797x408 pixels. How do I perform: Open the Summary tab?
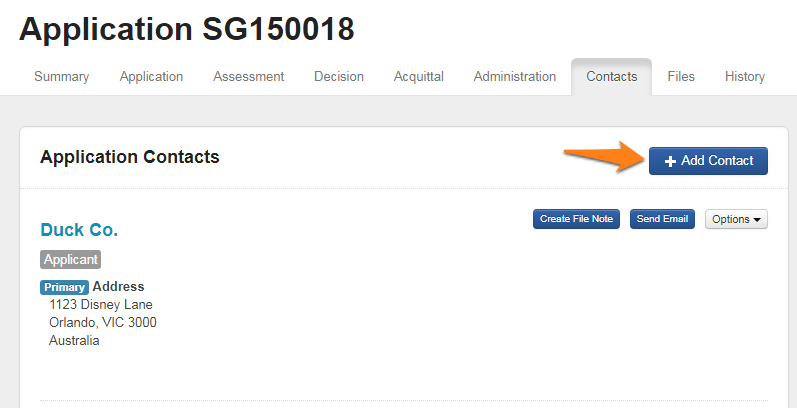62,77
